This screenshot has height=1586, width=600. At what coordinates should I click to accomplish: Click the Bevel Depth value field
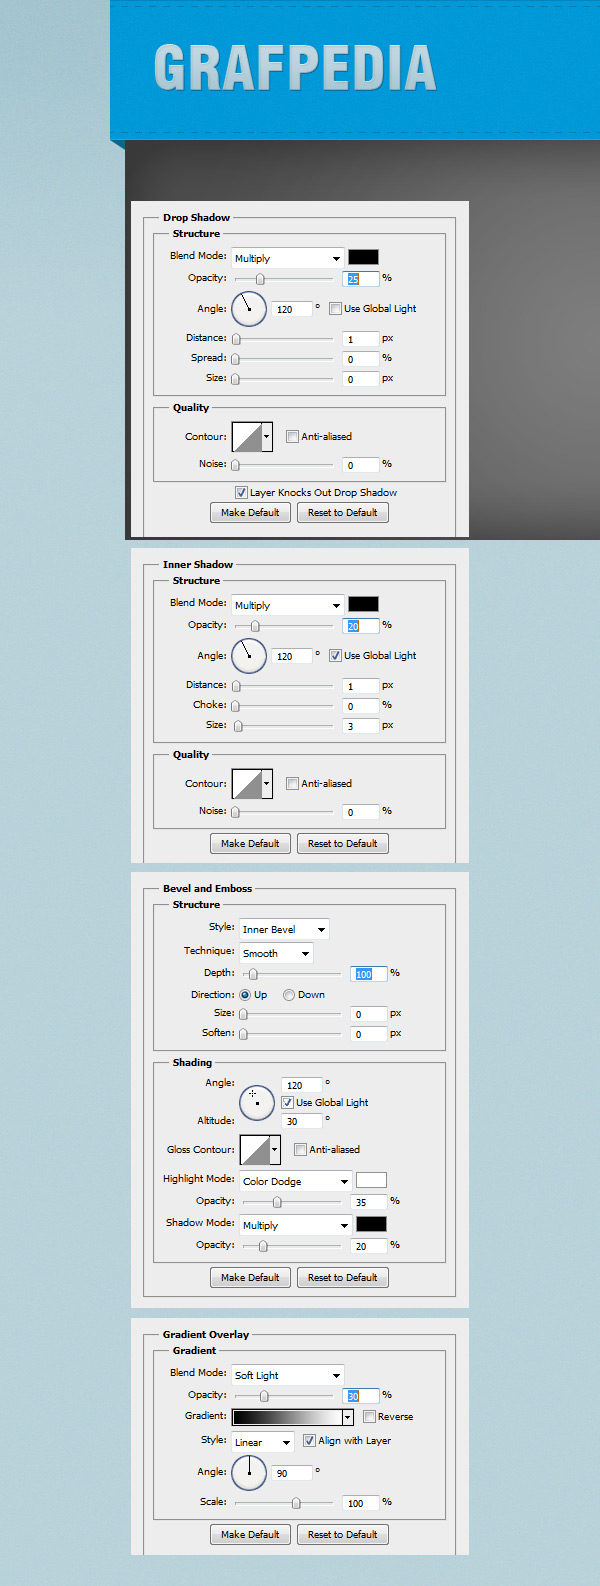pos(369,974)
